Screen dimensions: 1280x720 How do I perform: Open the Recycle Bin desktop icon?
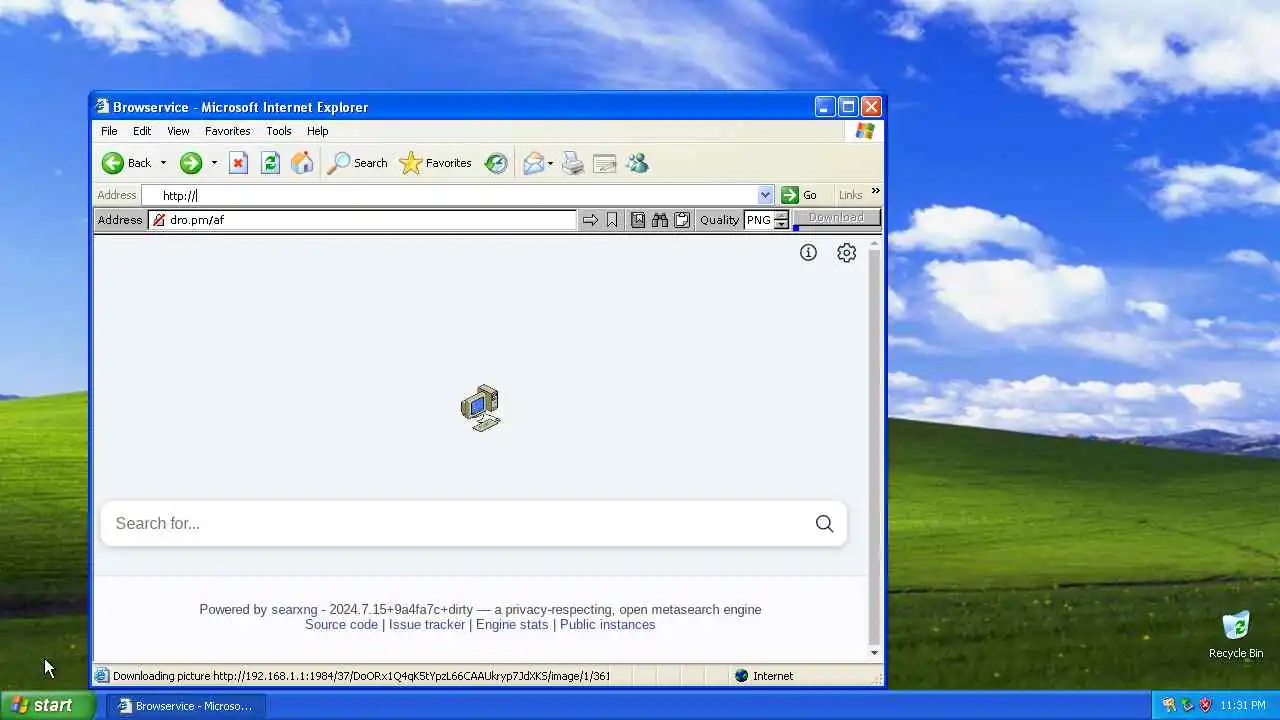click(1236, 635)
